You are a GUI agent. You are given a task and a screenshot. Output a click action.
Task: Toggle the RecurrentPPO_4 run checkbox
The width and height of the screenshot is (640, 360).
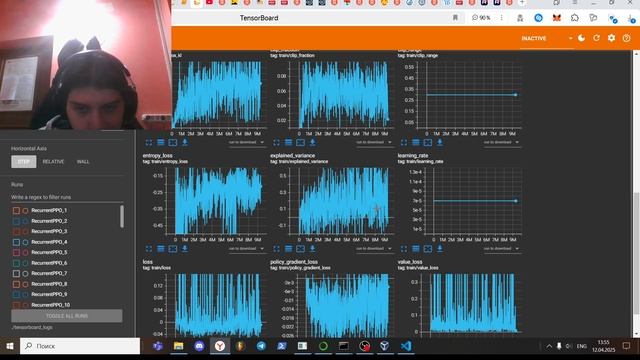pyautogui.click(x=16, y=242)
